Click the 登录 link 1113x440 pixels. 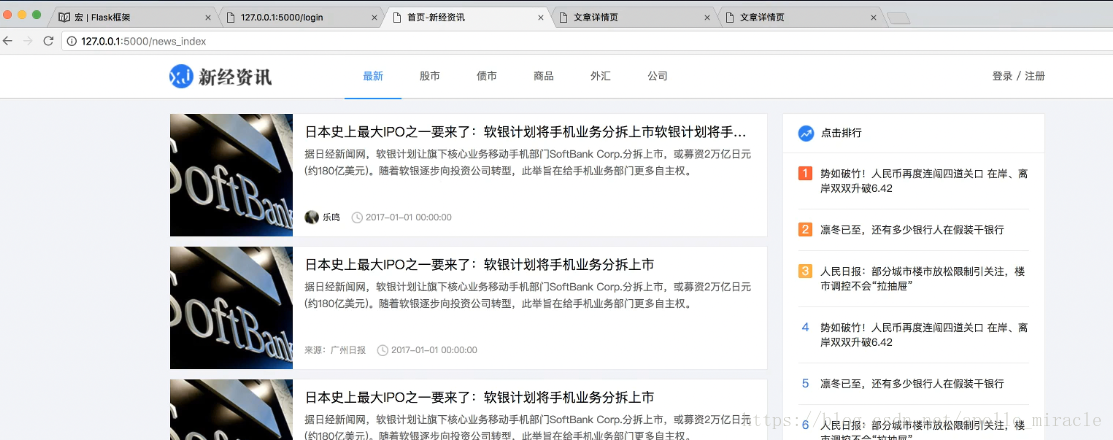1002,77
